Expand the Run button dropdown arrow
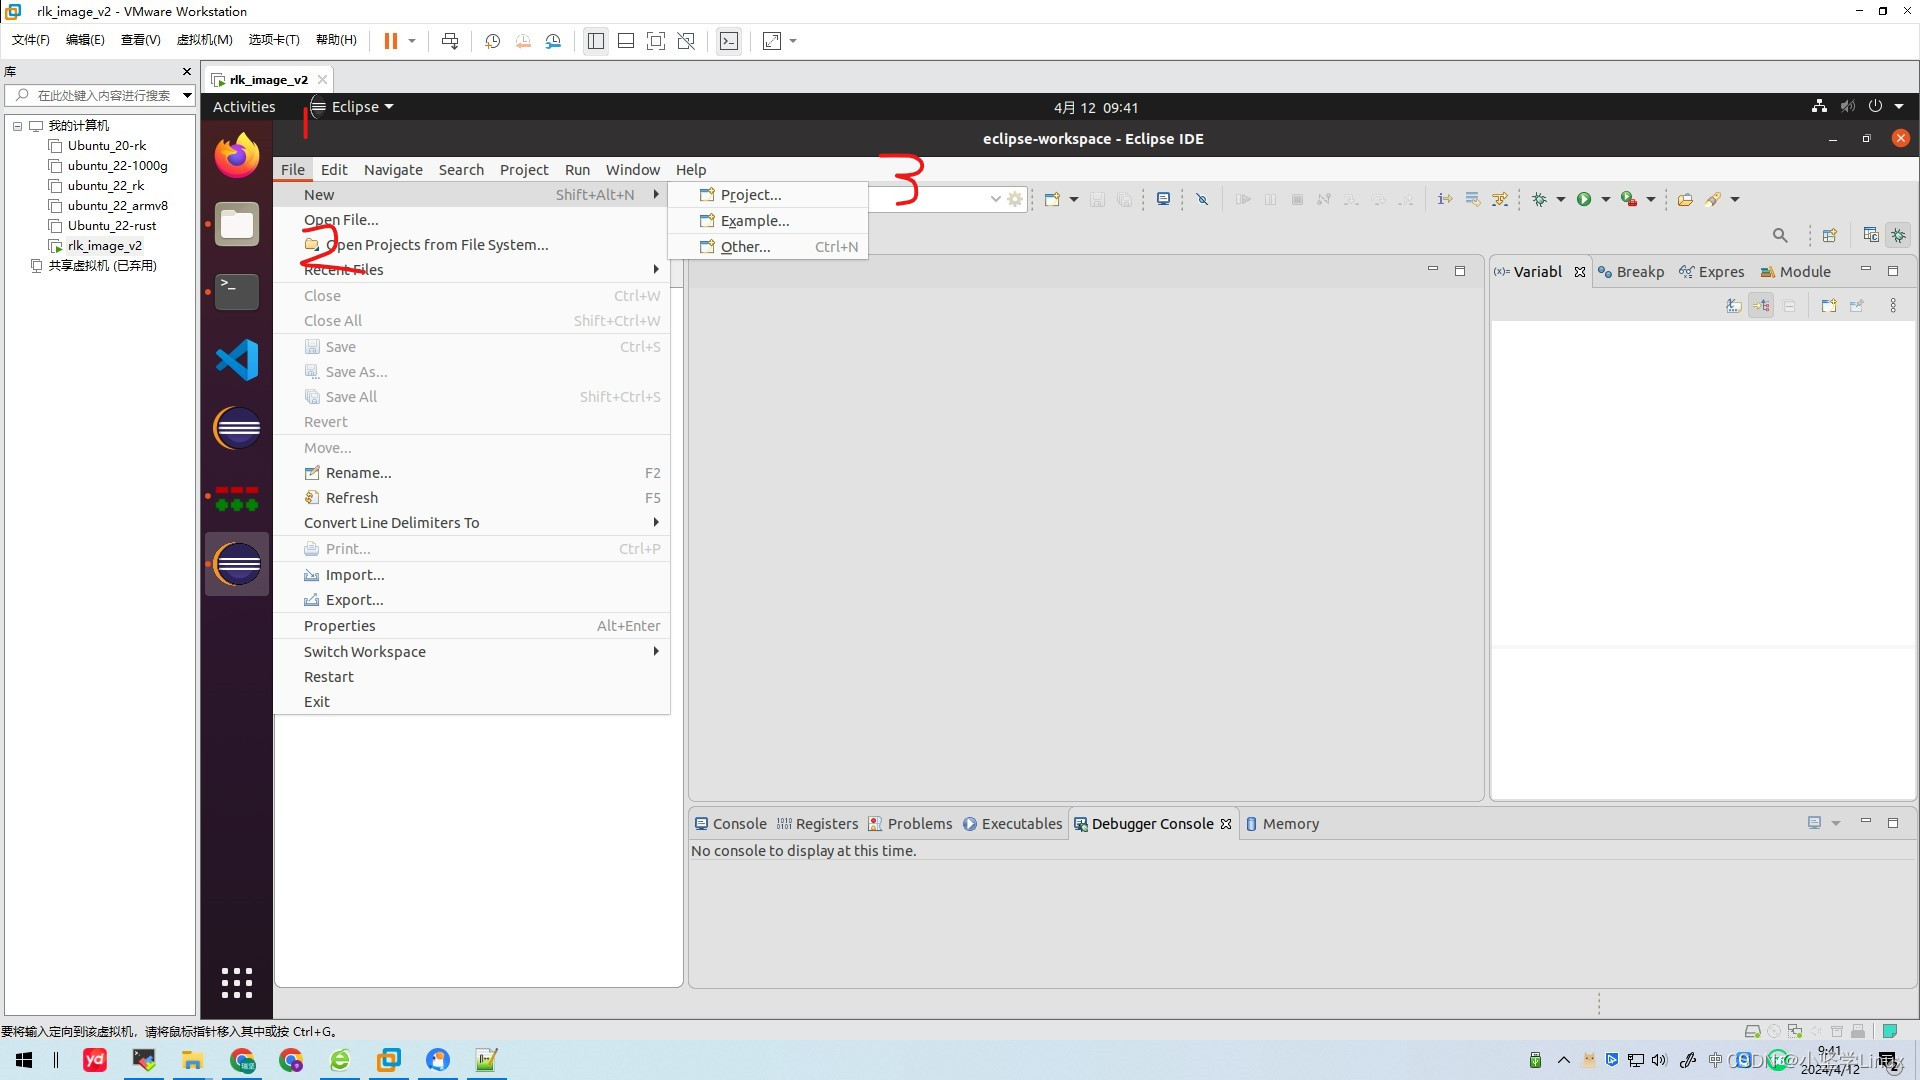The image size is (1920, 1080). click(1606, 199)
